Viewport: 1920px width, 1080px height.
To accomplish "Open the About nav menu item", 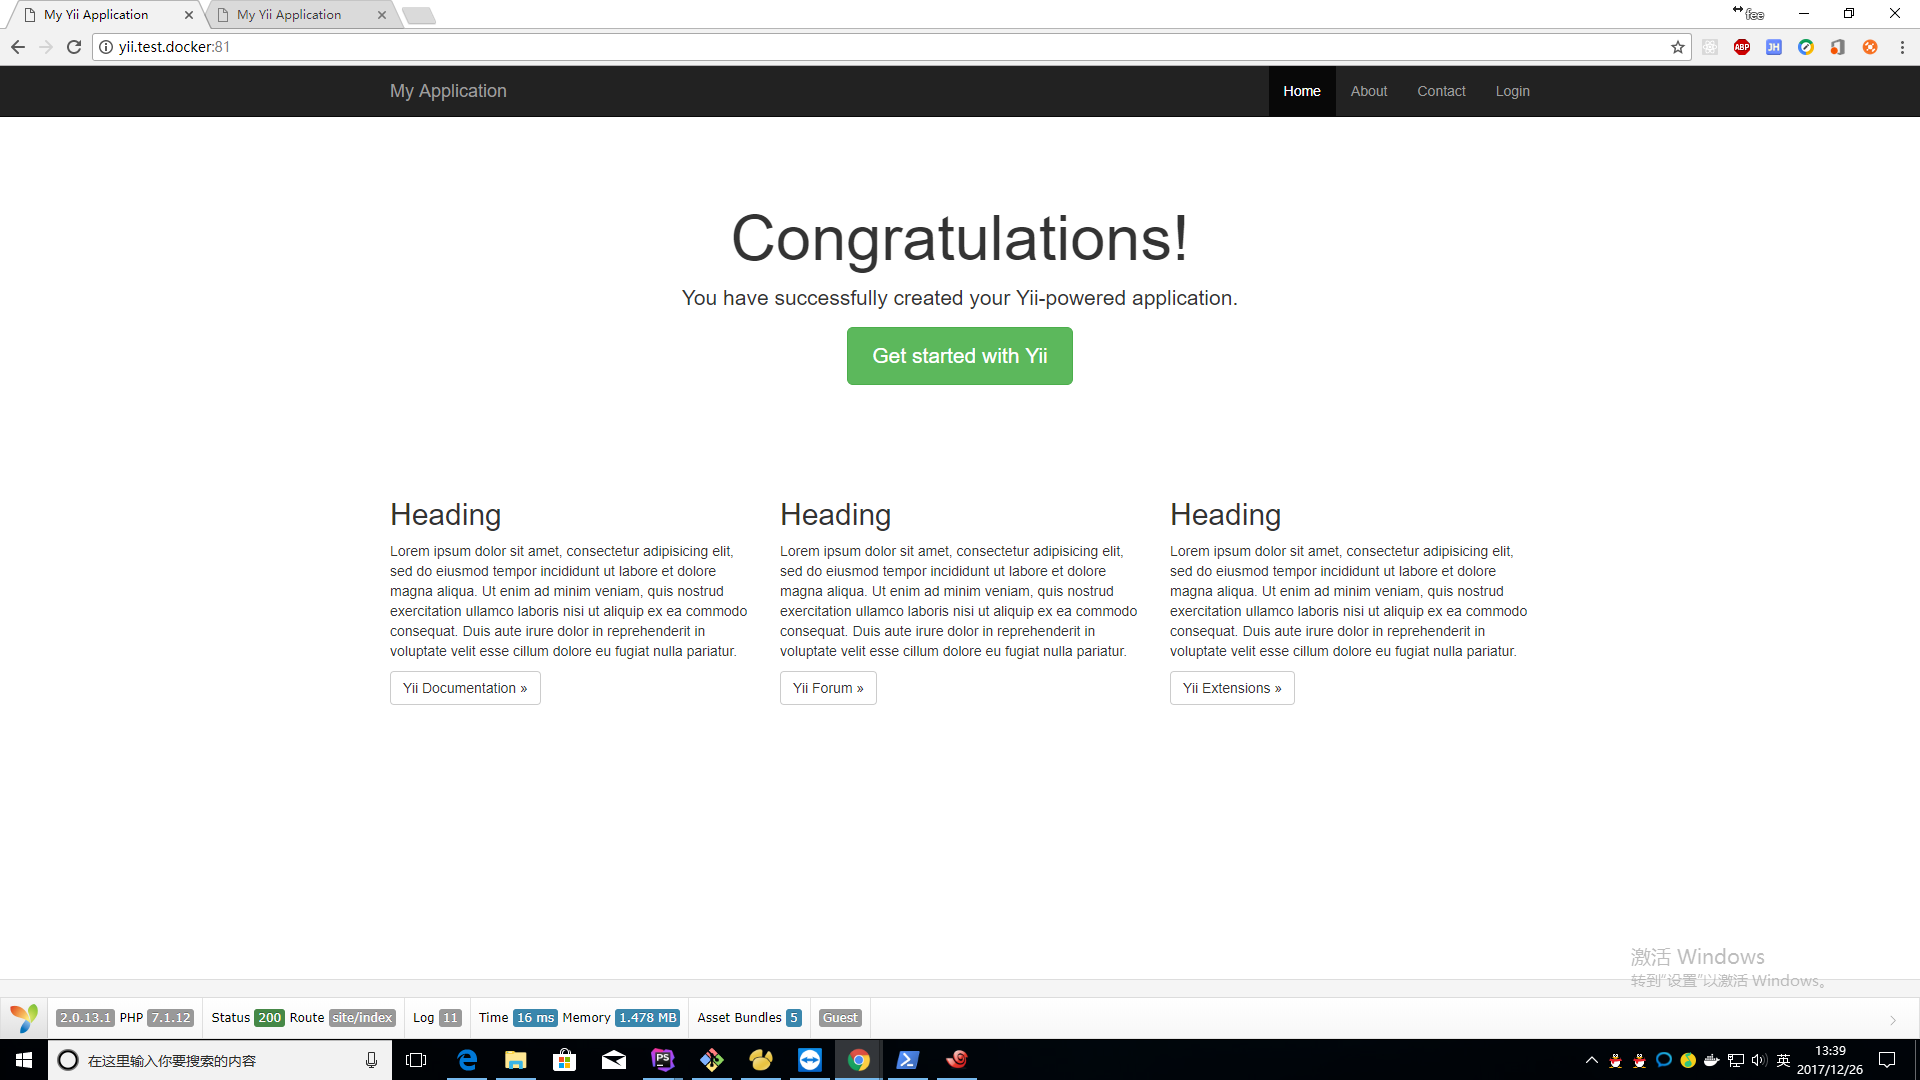I will (x=1368, y=91).
